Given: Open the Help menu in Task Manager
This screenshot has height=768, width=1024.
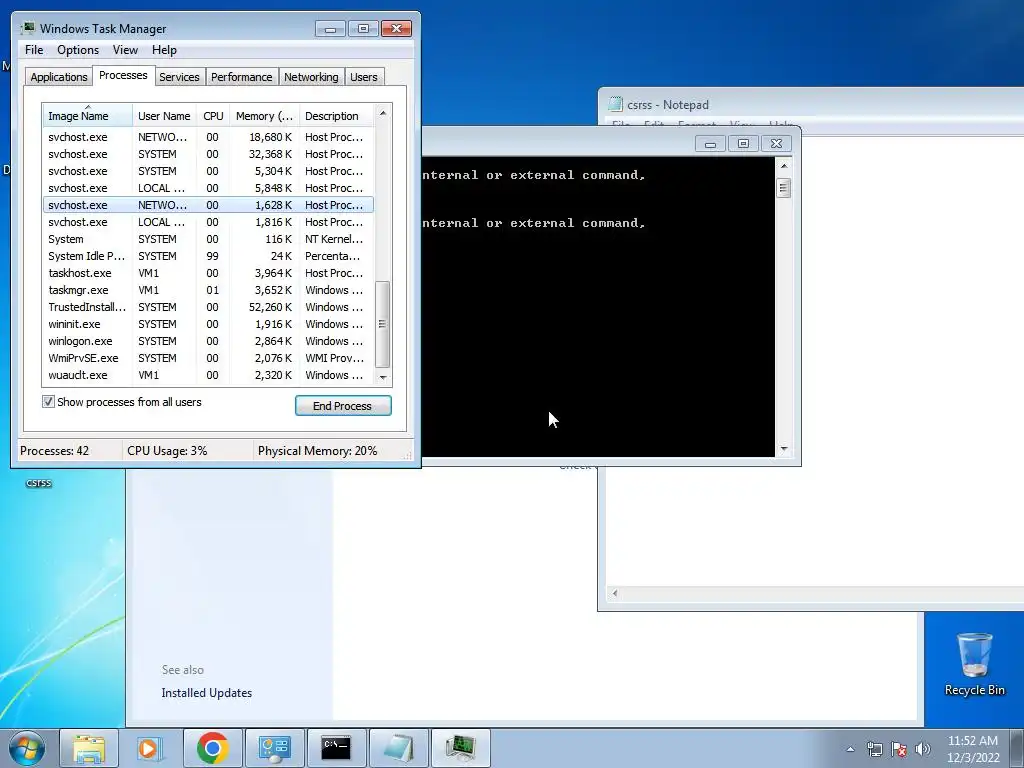Looking at the screenshot, I should tap(164, 50).
